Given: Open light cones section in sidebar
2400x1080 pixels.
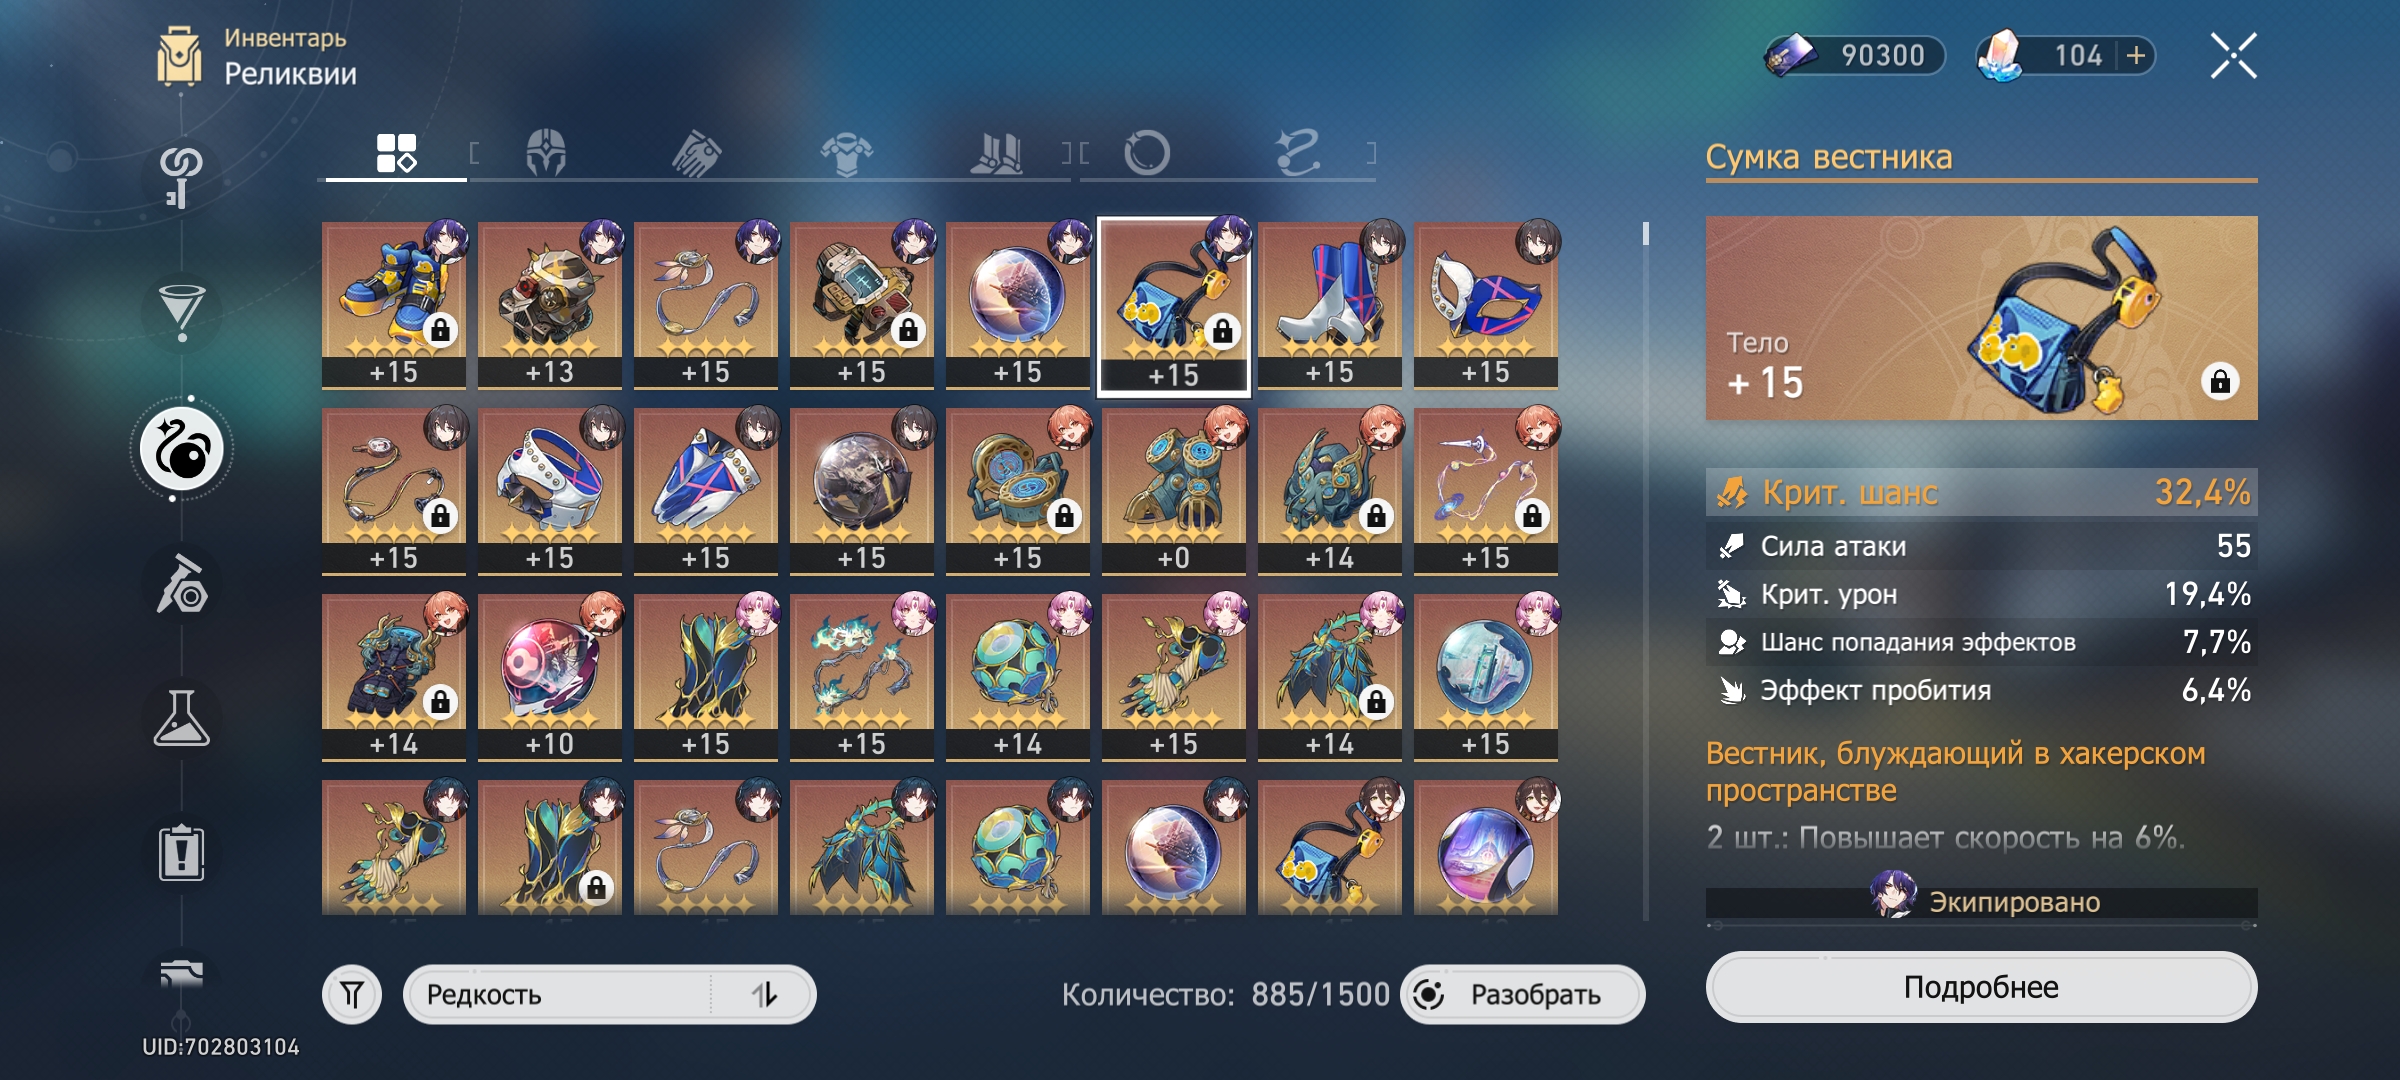Looking at the screenshot, I should click(x=182, y=312).
